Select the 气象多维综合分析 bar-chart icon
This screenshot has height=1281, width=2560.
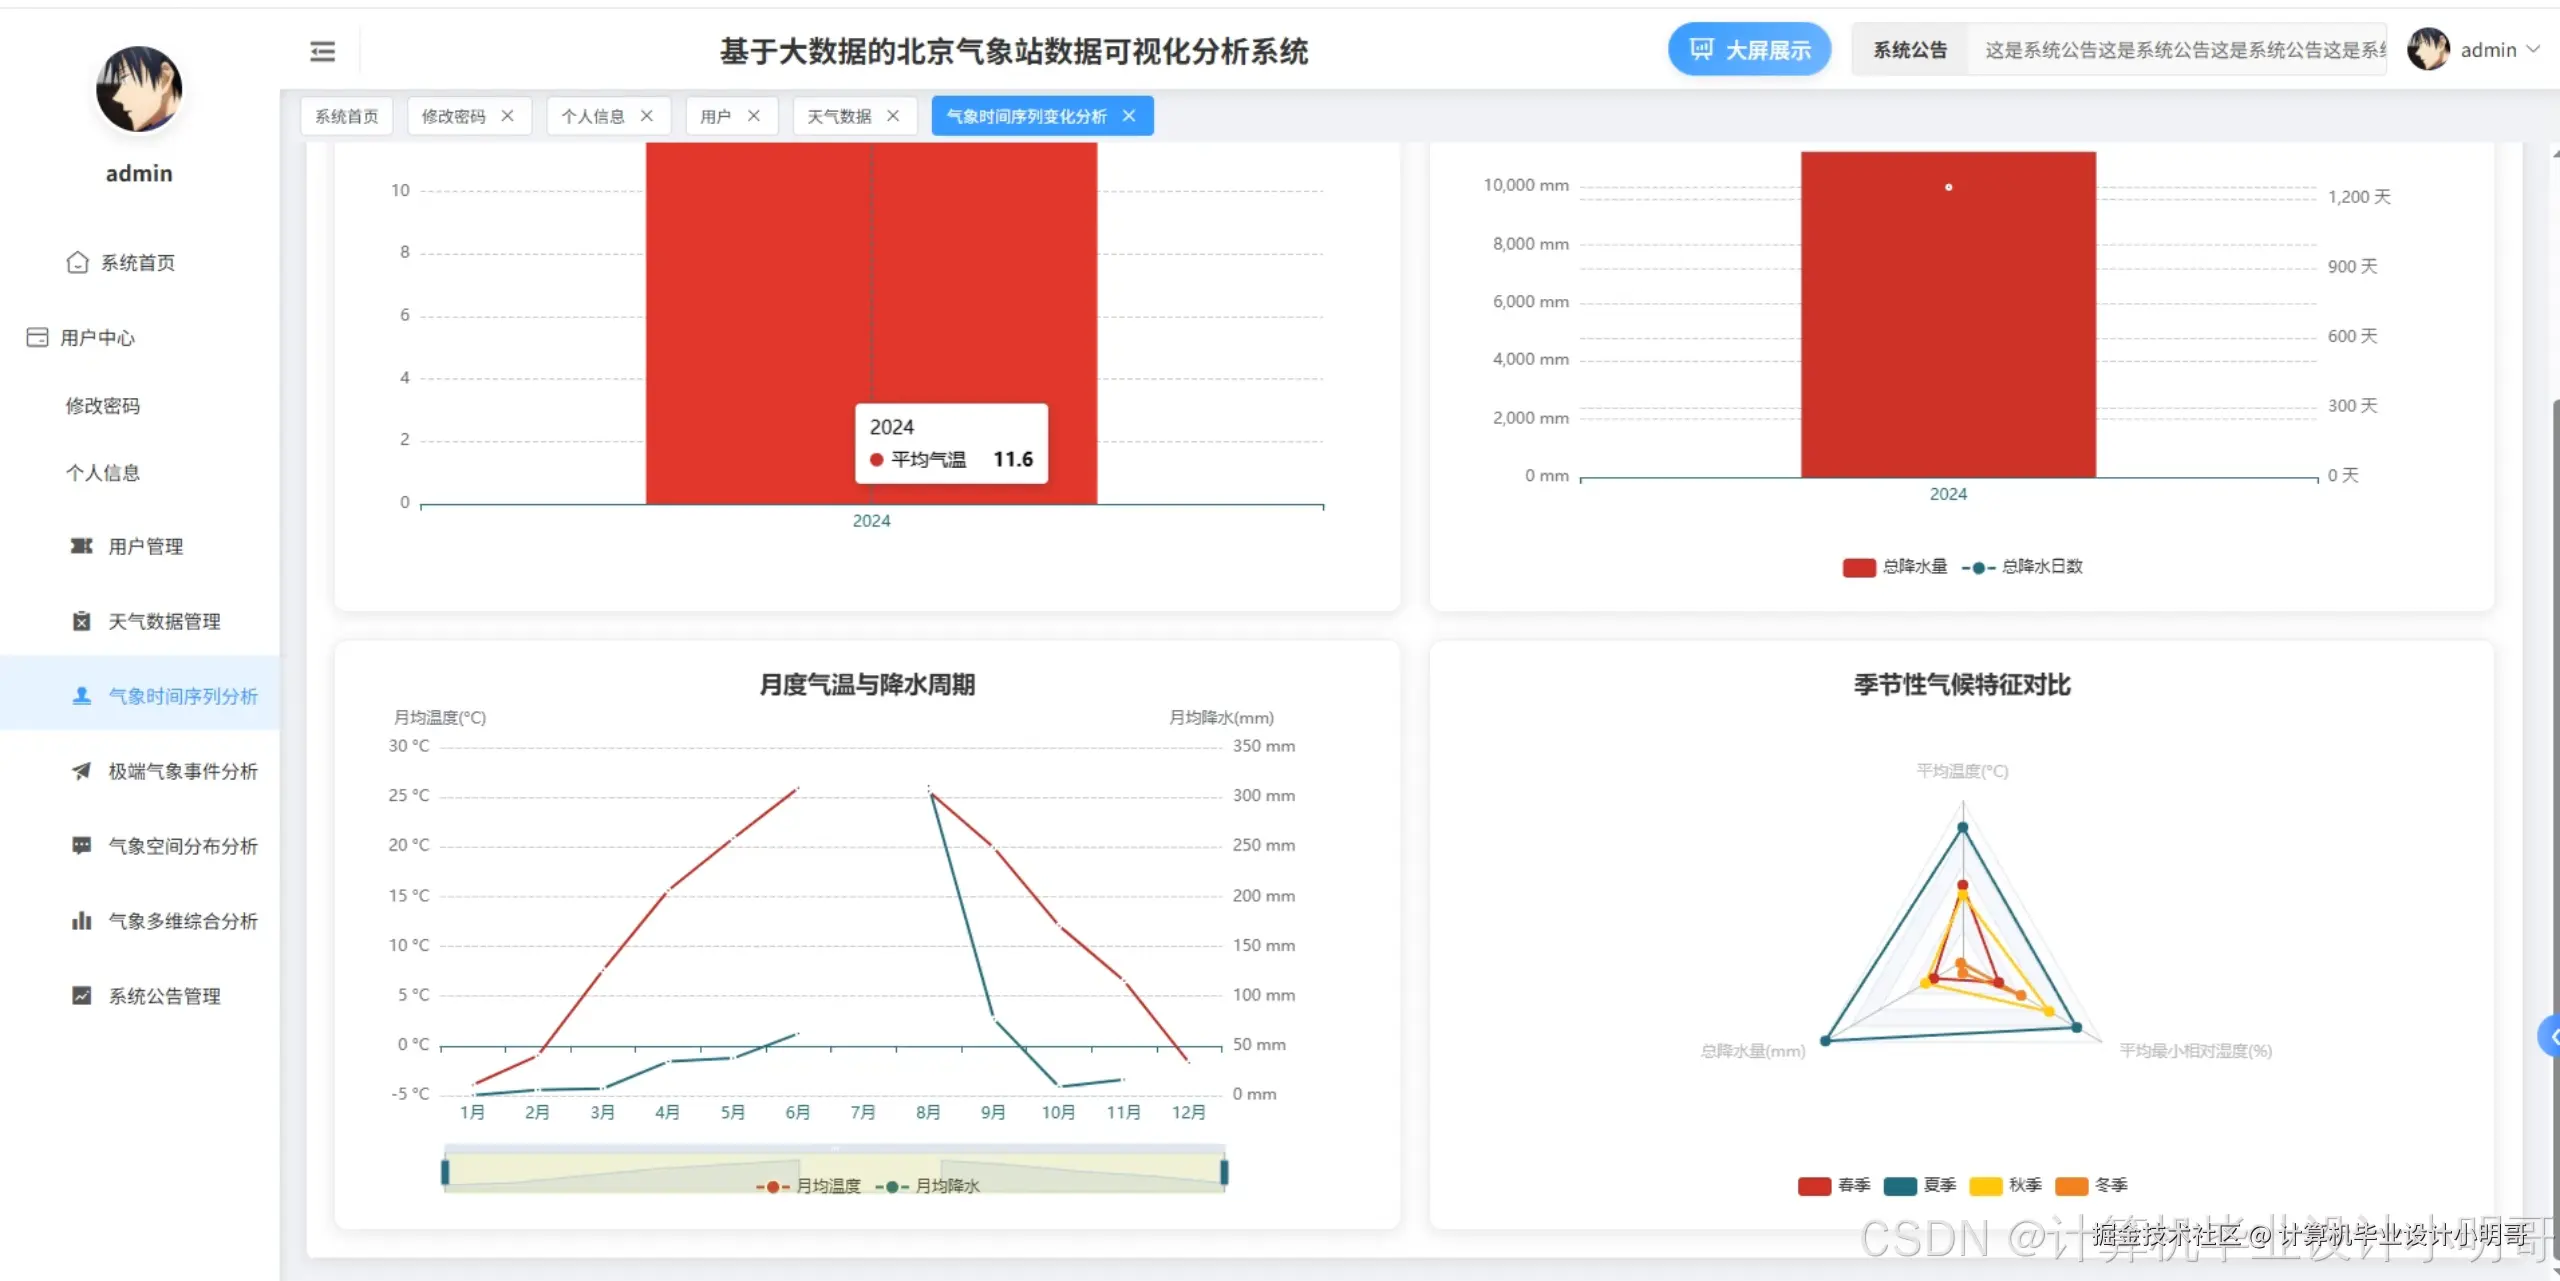pos(82,920)
